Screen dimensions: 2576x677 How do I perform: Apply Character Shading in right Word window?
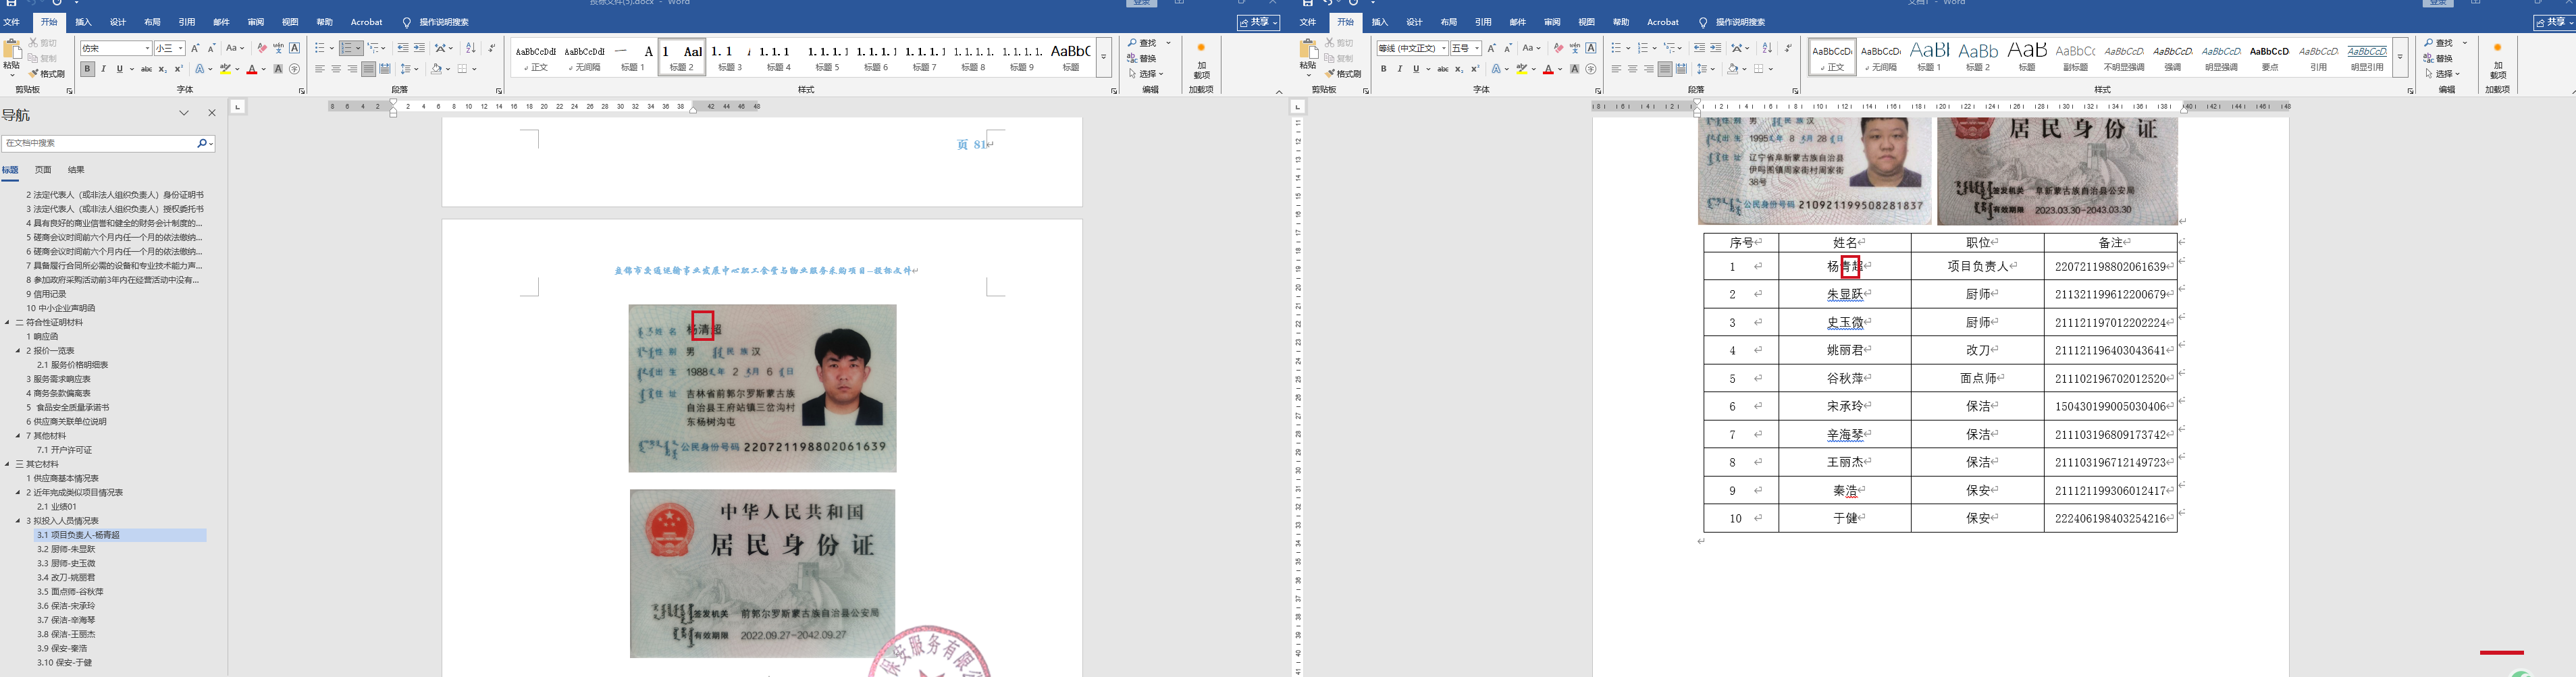(1574, 69)
